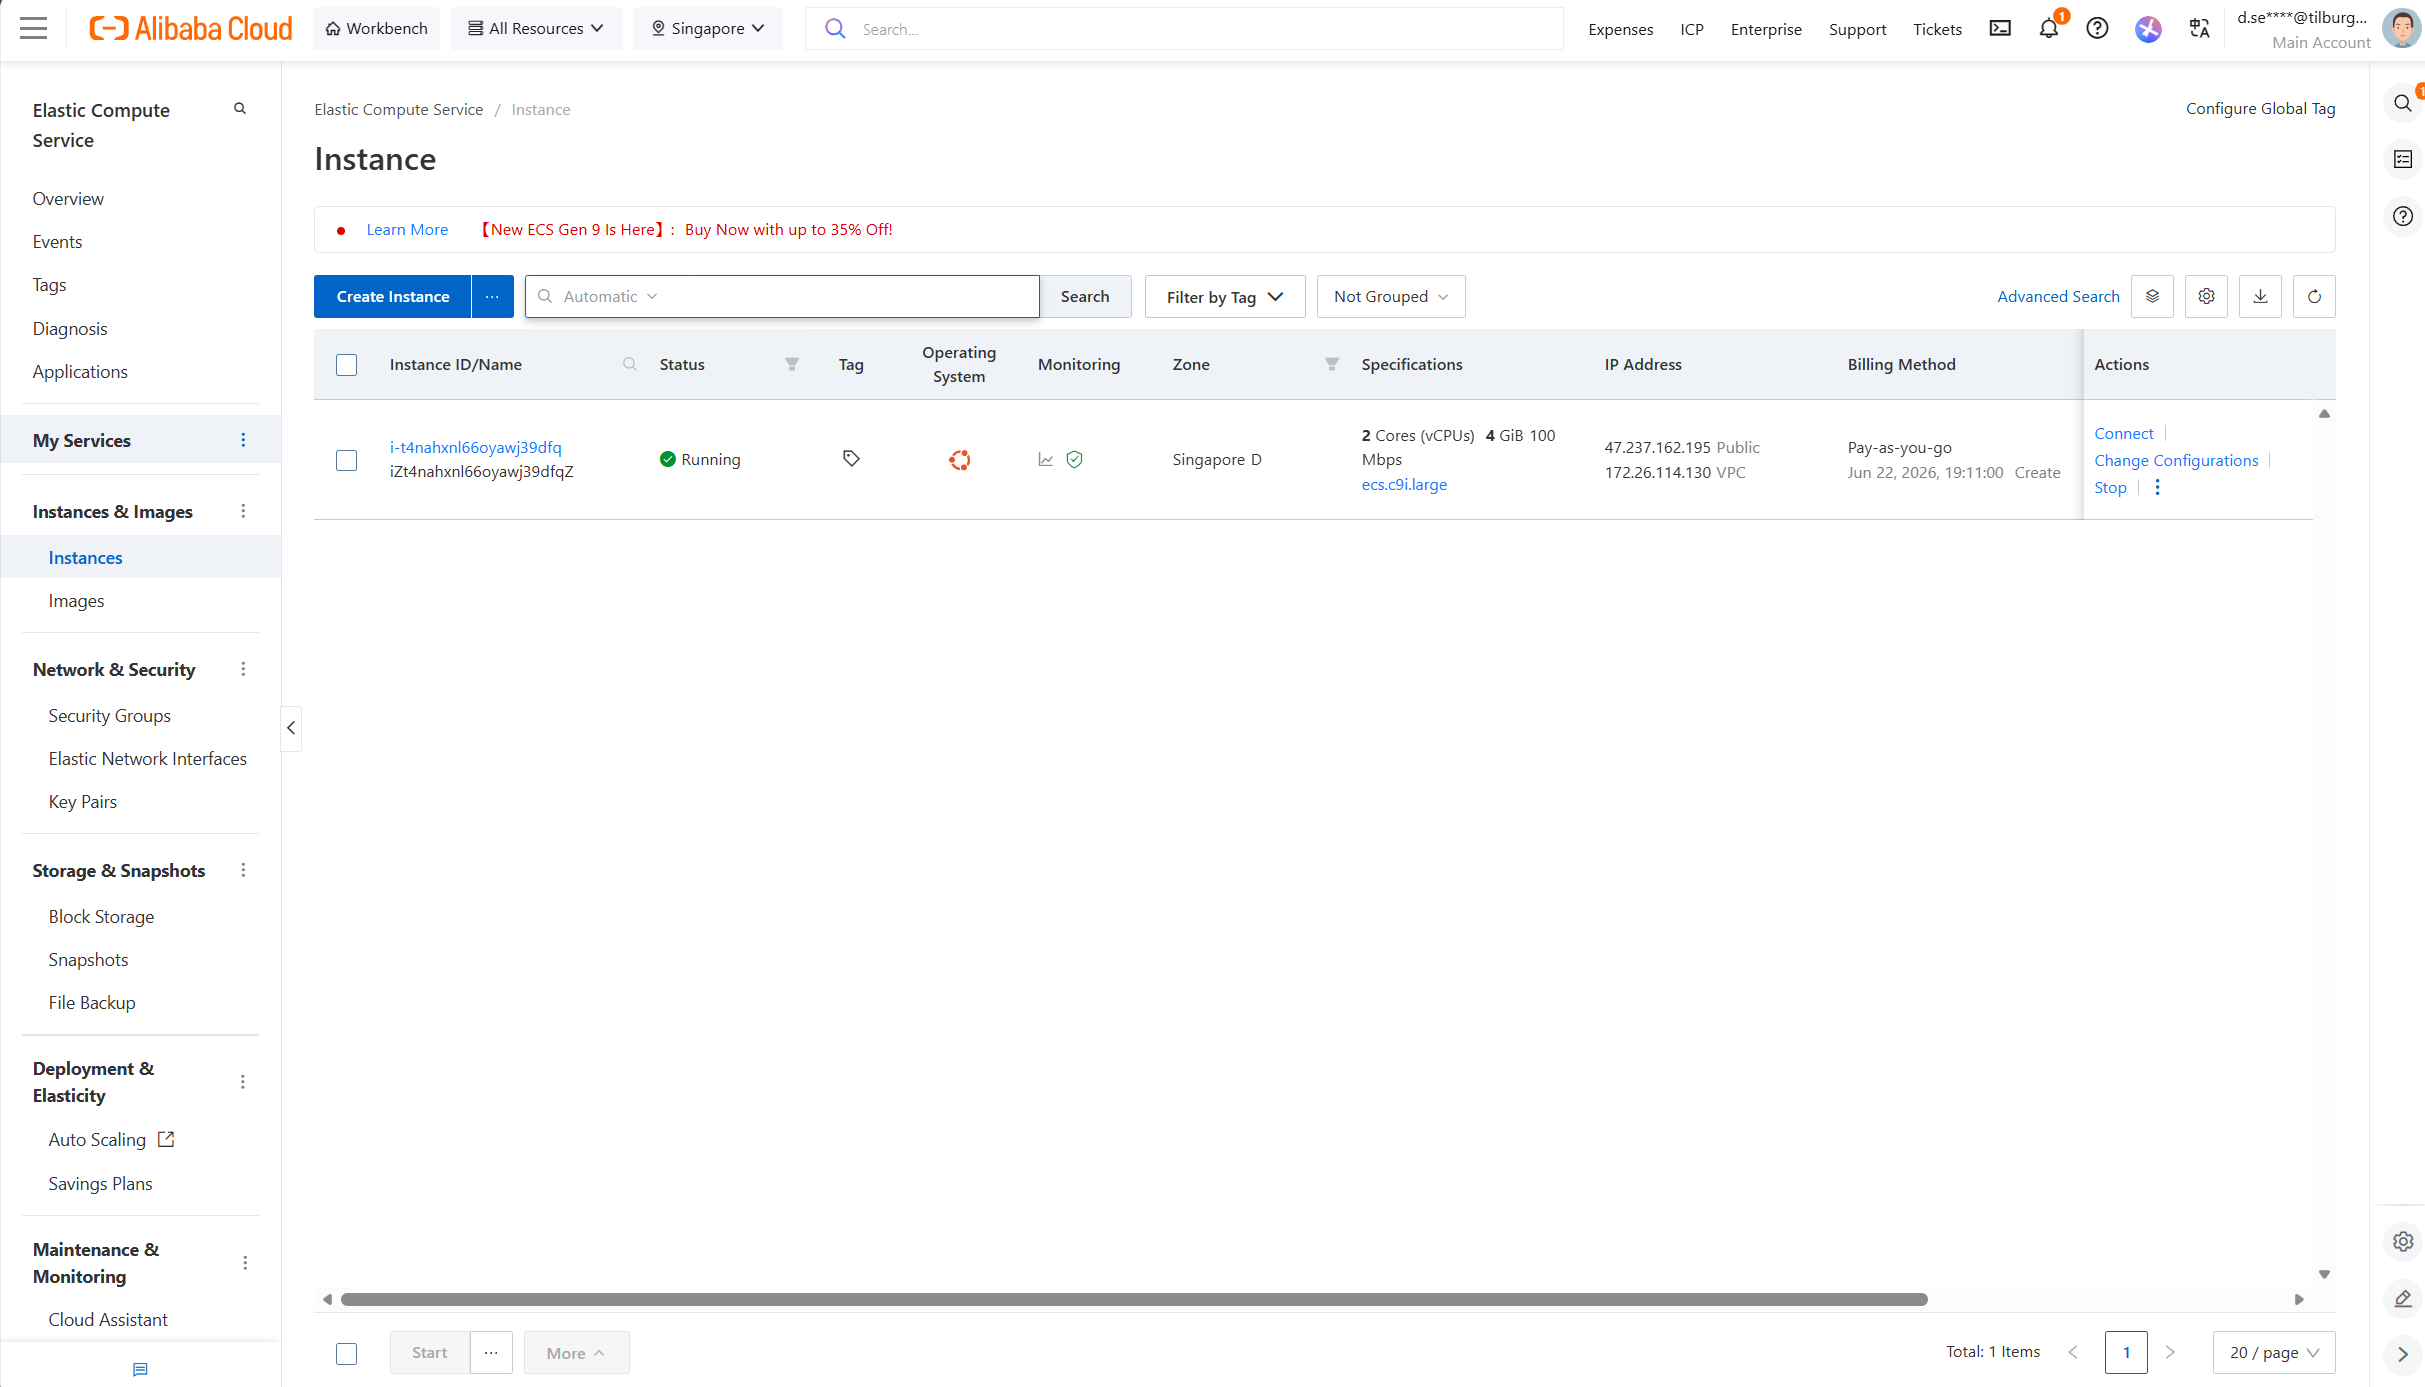
Task: Open the notifications bell
Action: coord(2049,28)
